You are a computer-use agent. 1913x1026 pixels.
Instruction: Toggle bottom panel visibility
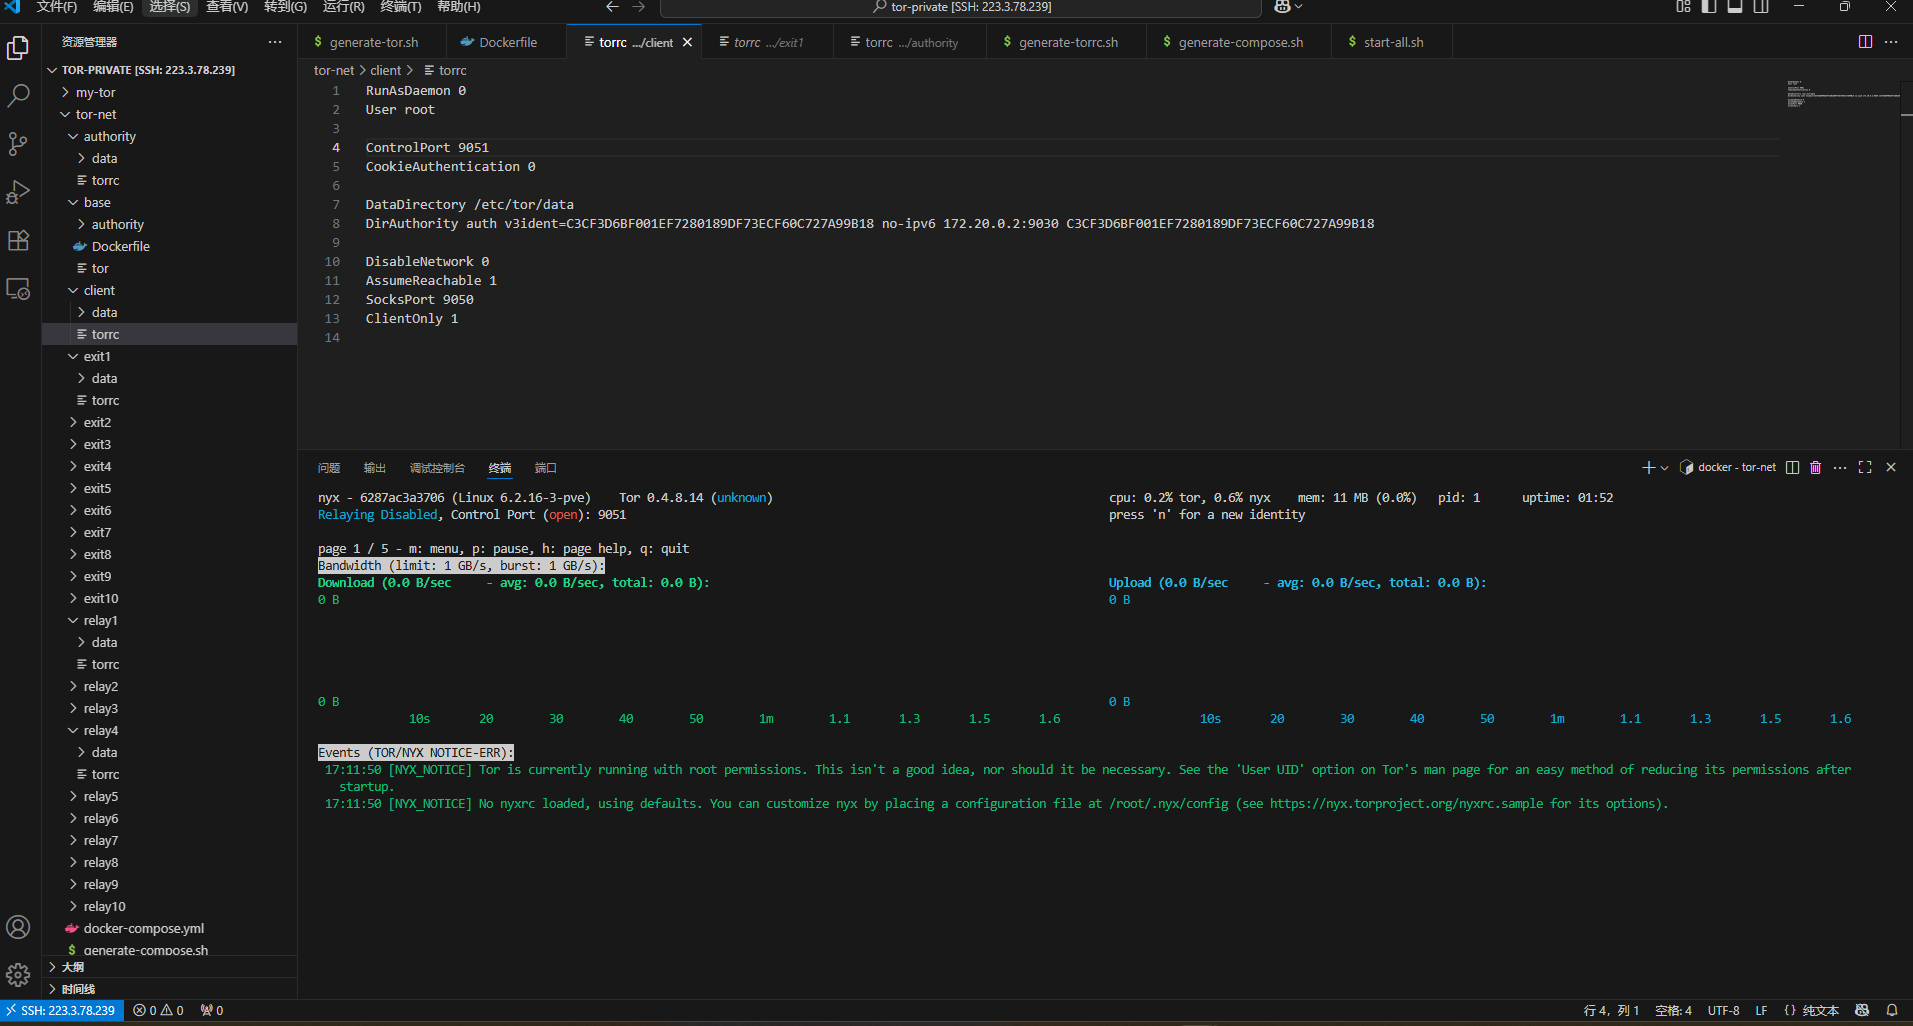click(1735, 7)
